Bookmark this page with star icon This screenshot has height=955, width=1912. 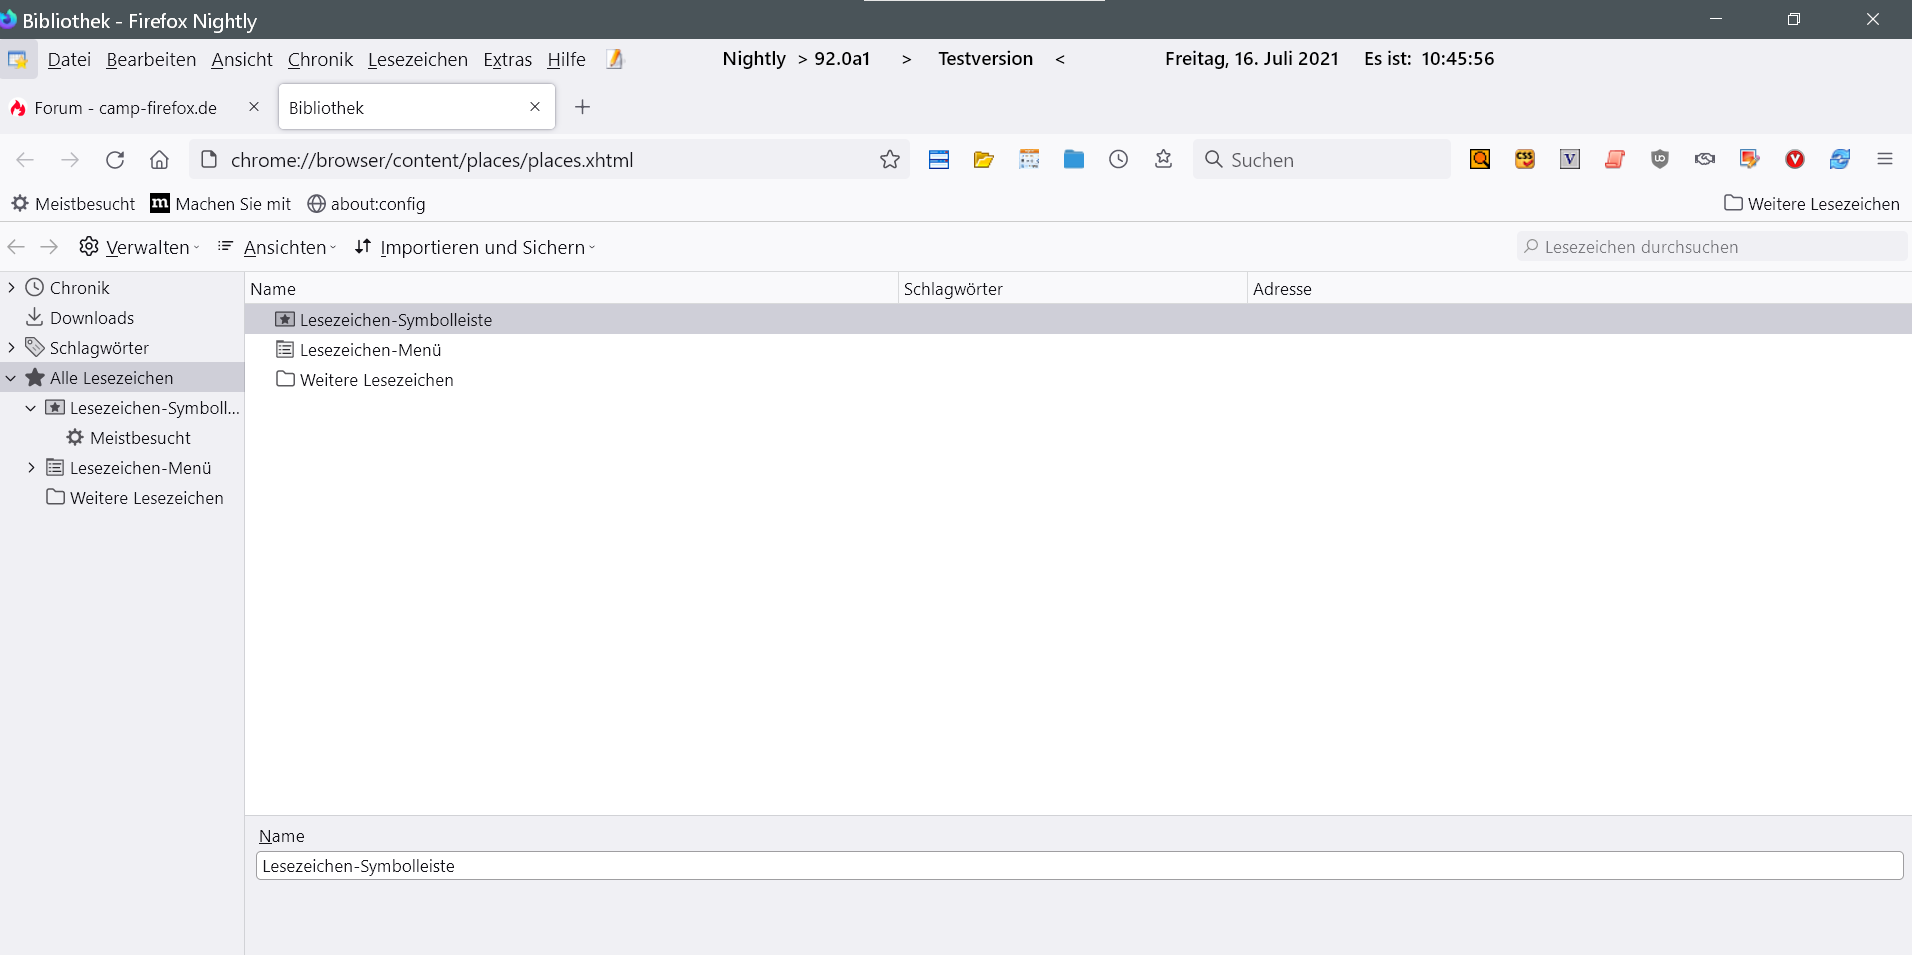point(889,160)
